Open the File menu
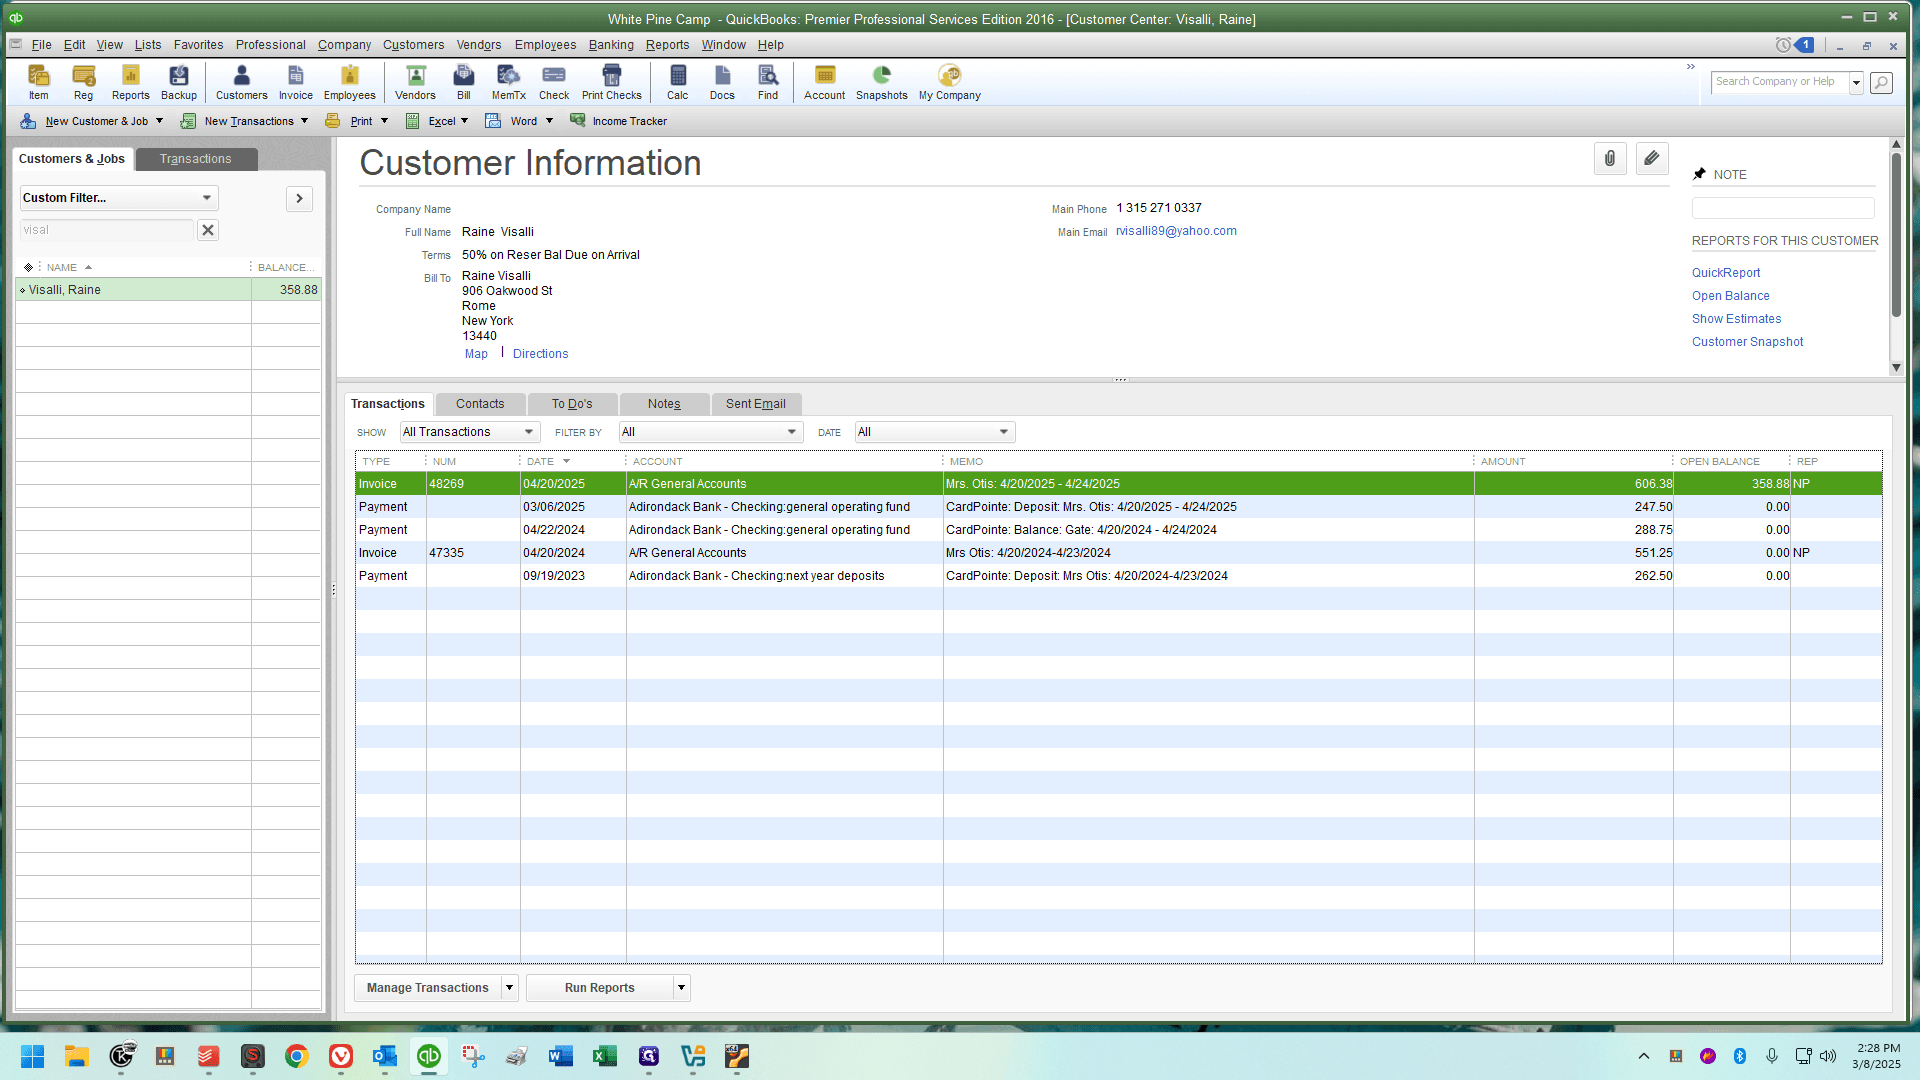The image size is (1920, 1080). (41, 45)
